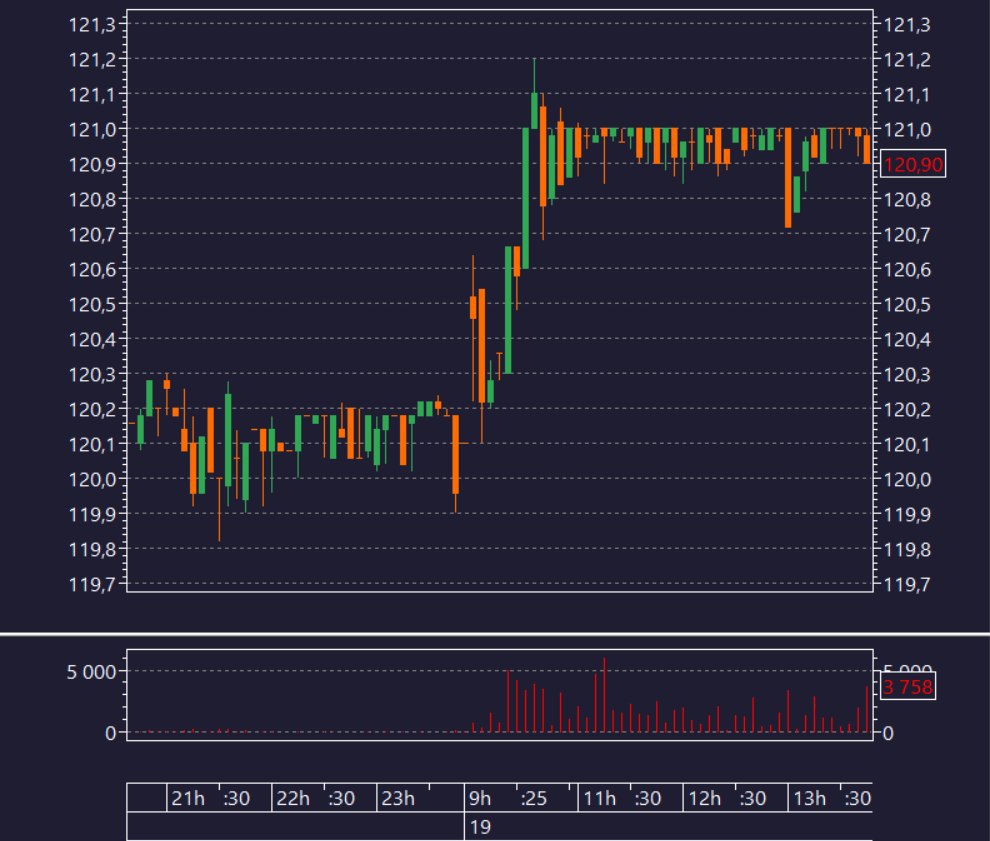Click the left axis 121,0 price label
The width and height of the screenshot is (990, 841).
point(92,129)
